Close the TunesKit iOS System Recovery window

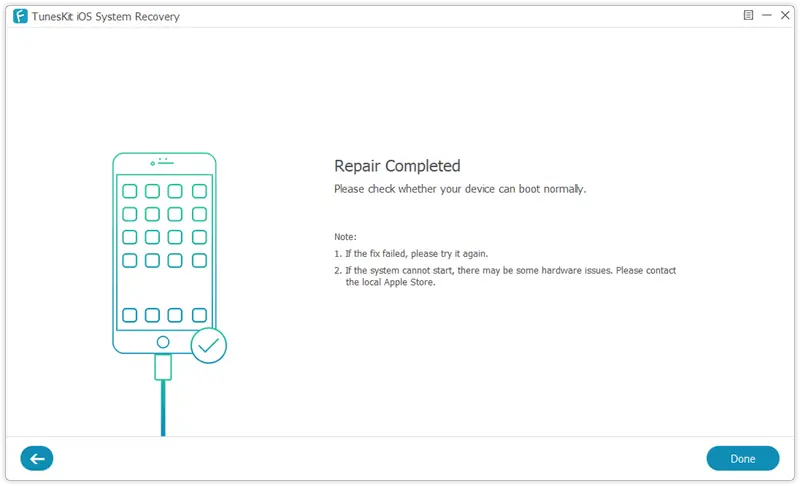(785, 15)
